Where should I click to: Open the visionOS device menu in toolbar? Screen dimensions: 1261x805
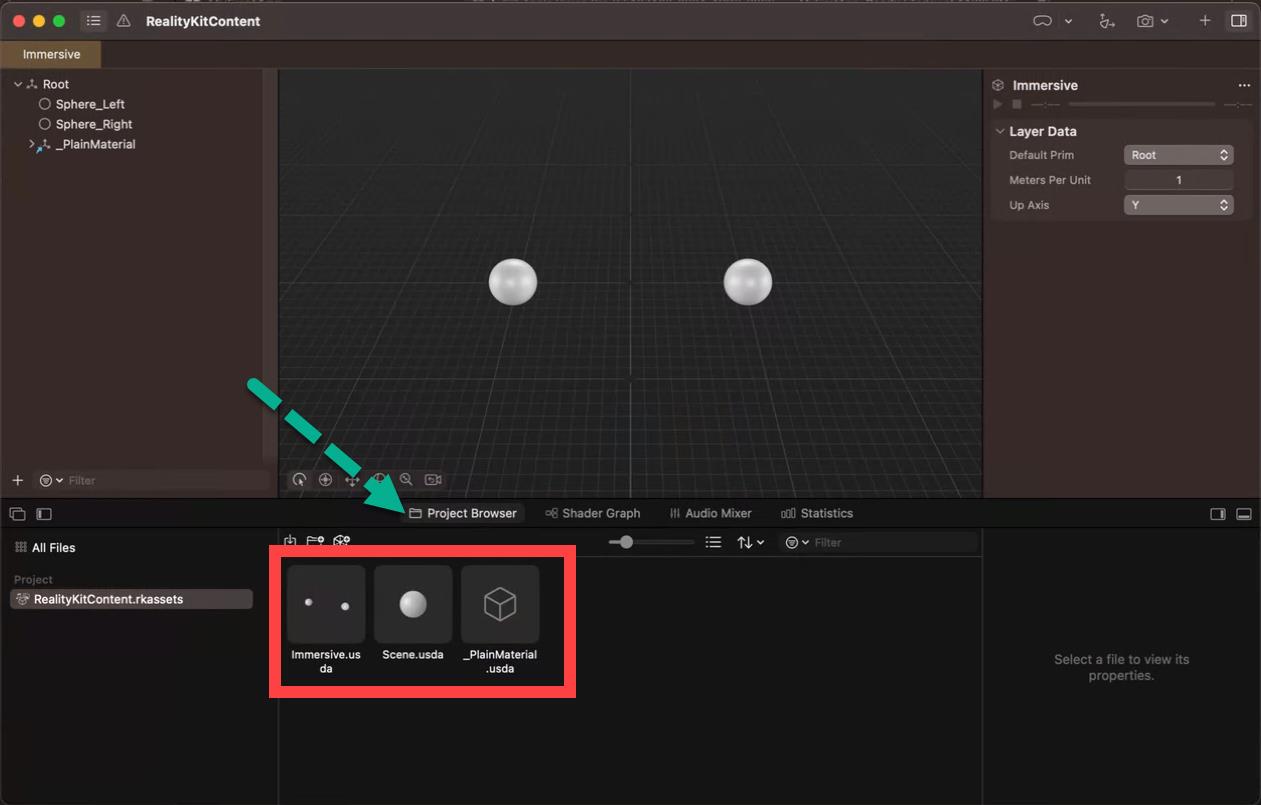click(1053, 21)
